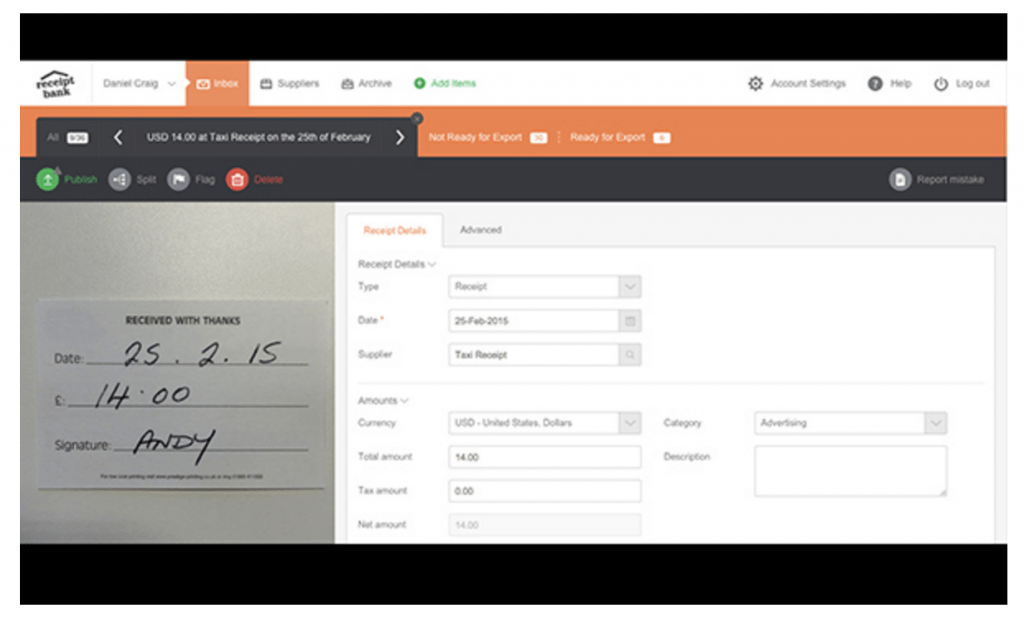Click the 'USD 14.00 at Taxi Receipt' title

point(259,137)
